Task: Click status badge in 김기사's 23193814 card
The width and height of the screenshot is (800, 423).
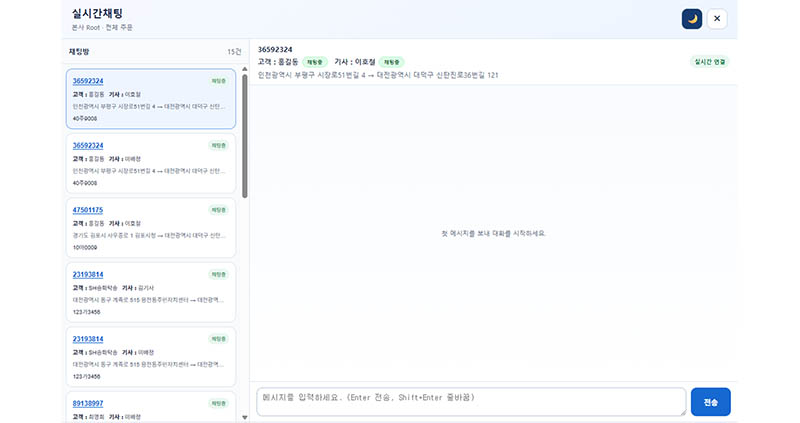Action: pos(218,275)
